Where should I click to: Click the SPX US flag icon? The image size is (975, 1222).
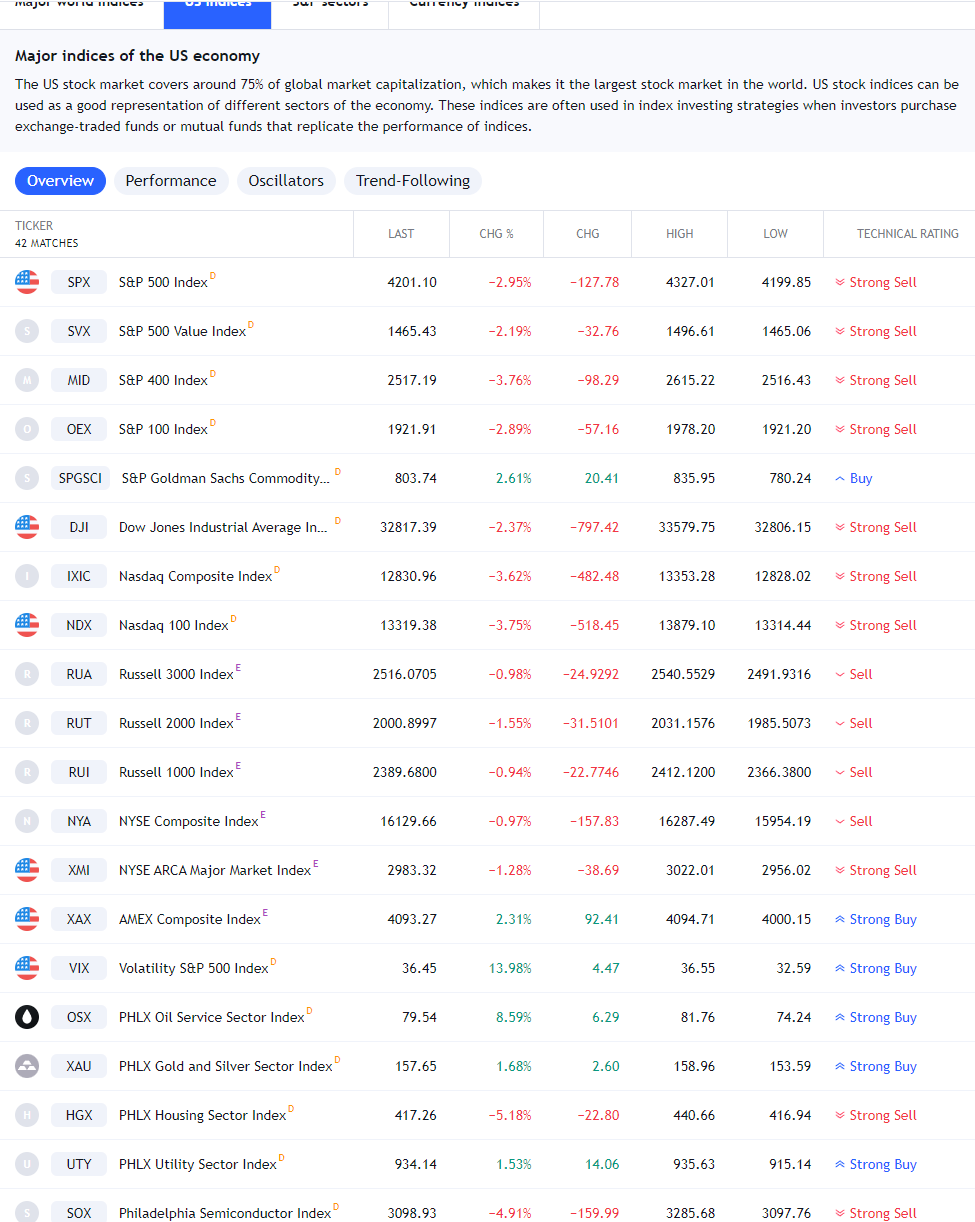point(27,282)
